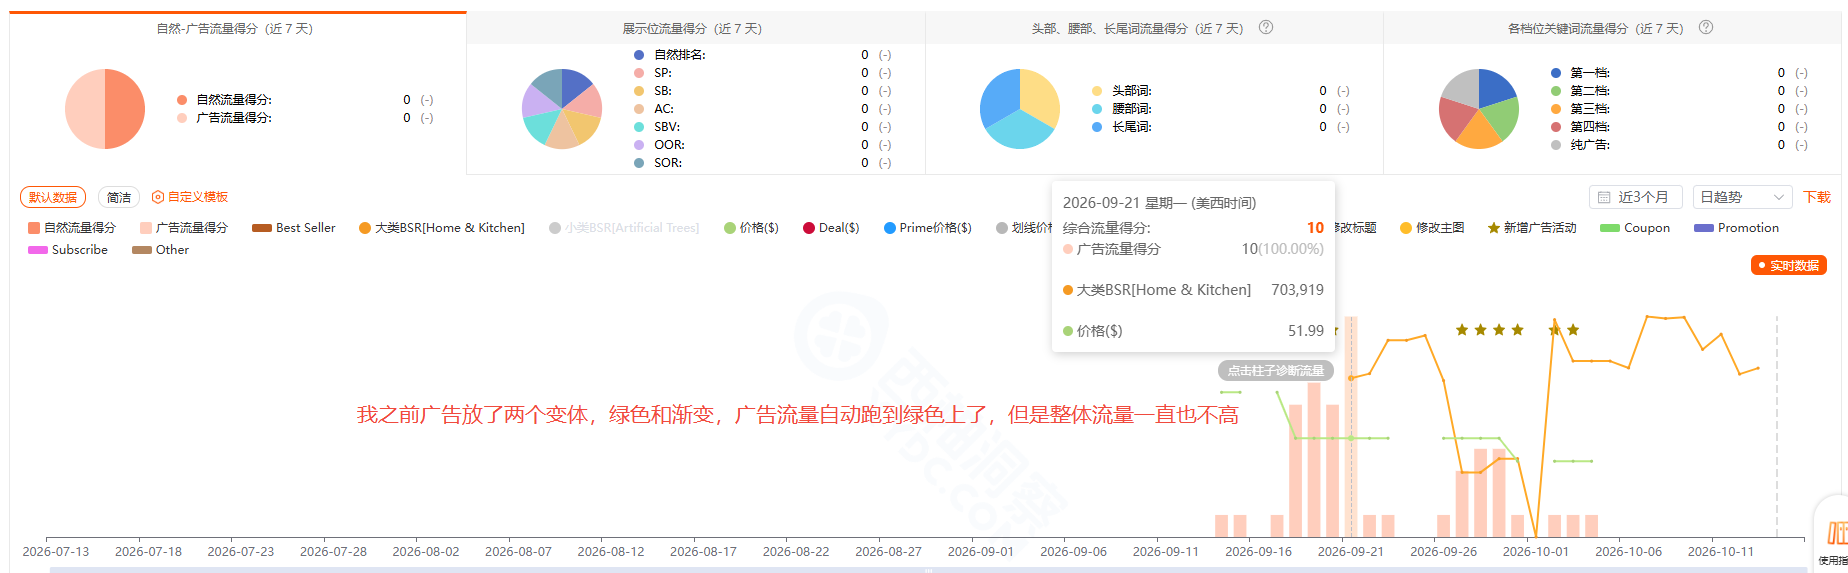
Task: Toggle 修改主图 legend series
Action: (x=1432, y=228)
